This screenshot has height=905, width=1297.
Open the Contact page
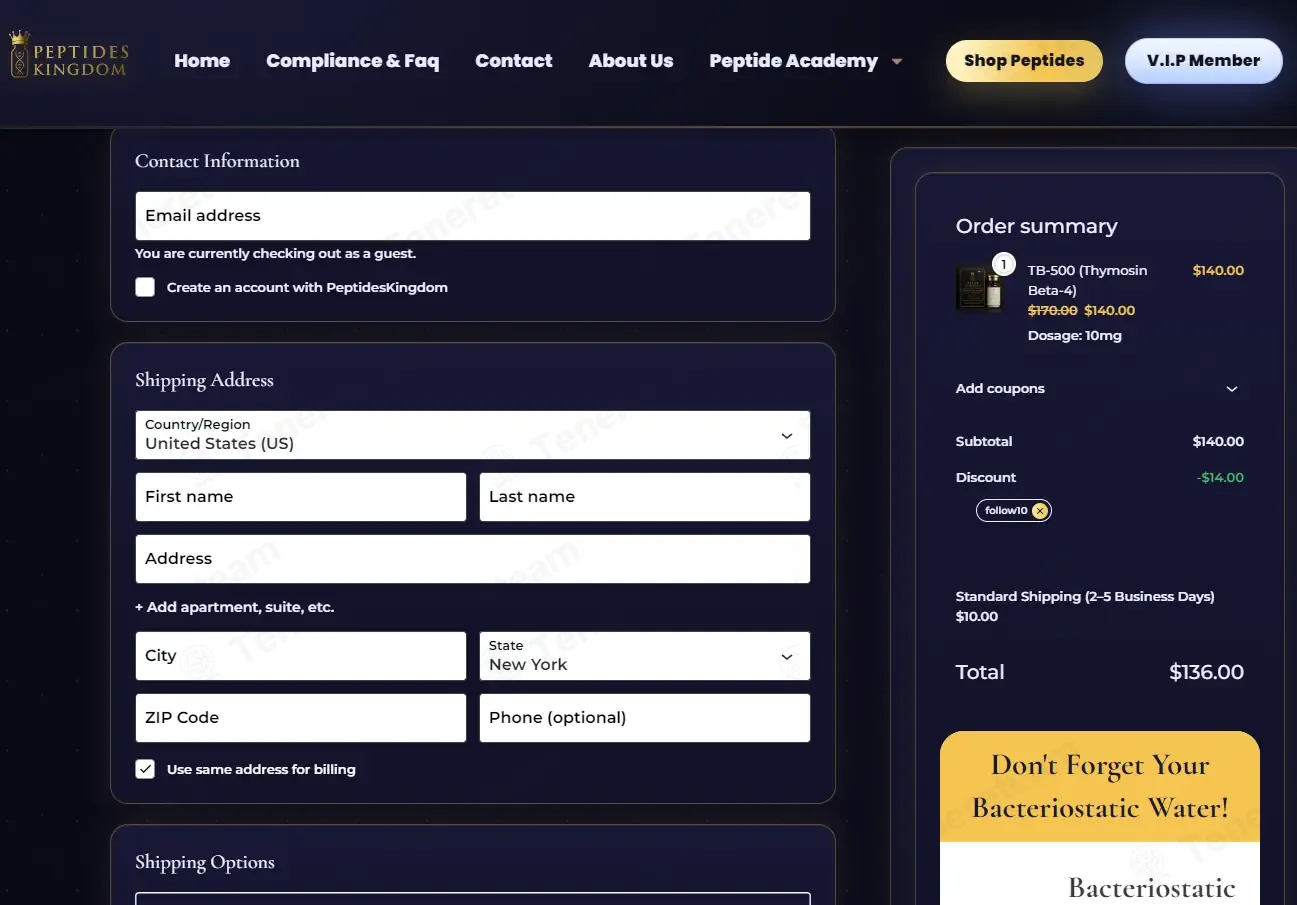click(514, 61)
